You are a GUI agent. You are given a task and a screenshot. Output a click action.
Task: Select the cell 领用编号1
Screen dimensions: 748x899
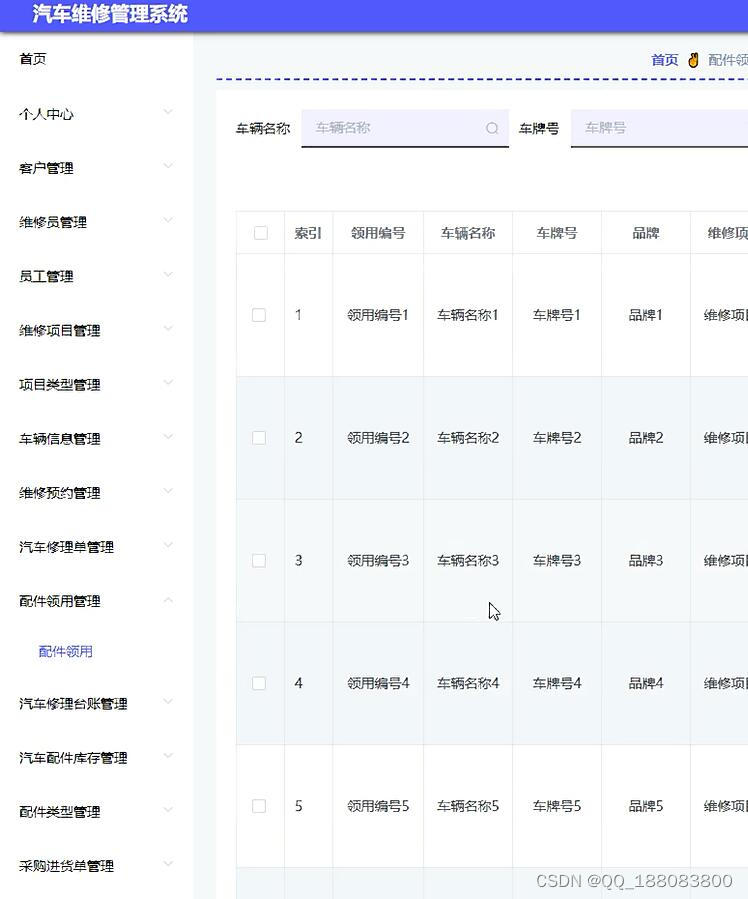coord(378,315)
